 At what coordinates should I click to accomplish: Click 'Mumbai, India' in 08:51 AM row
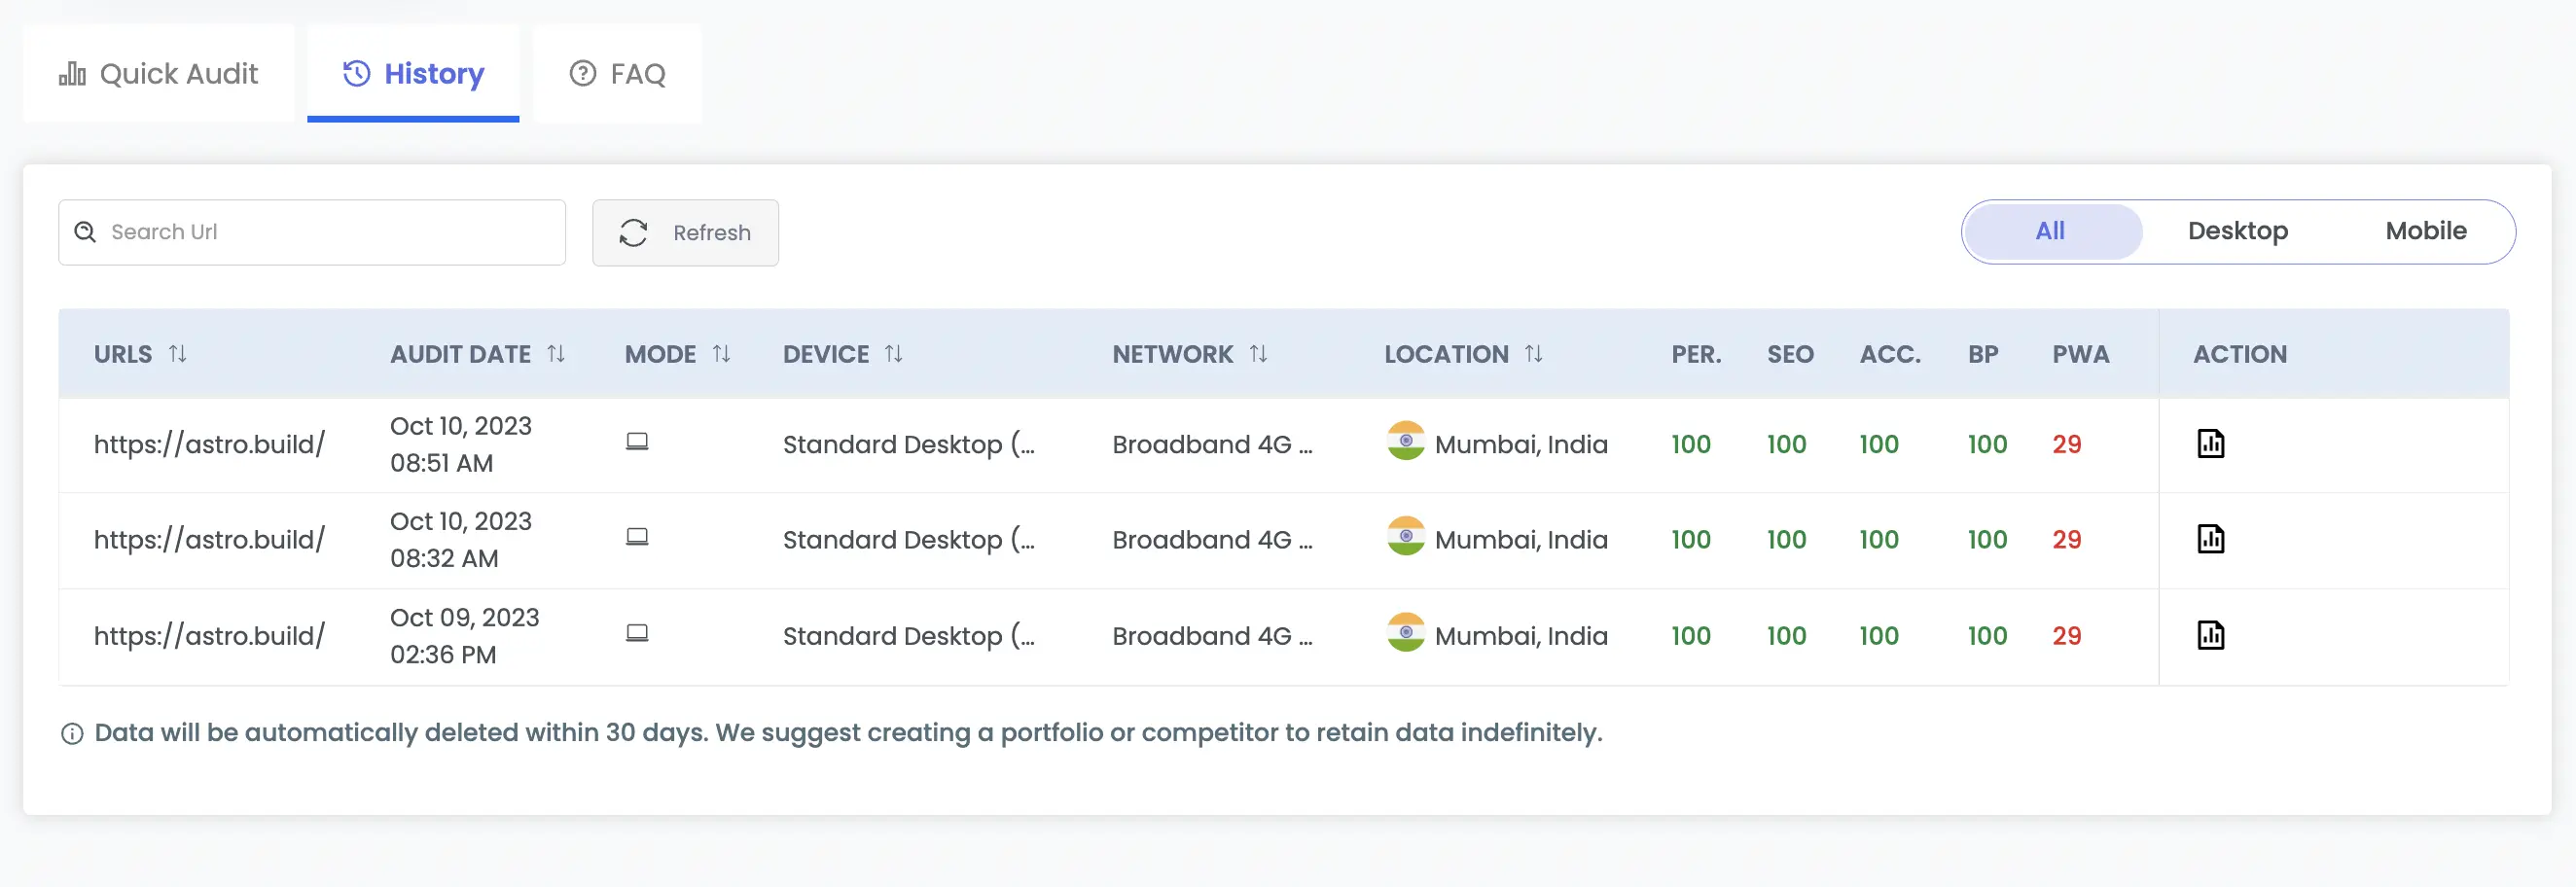[x=1521, y=444]
